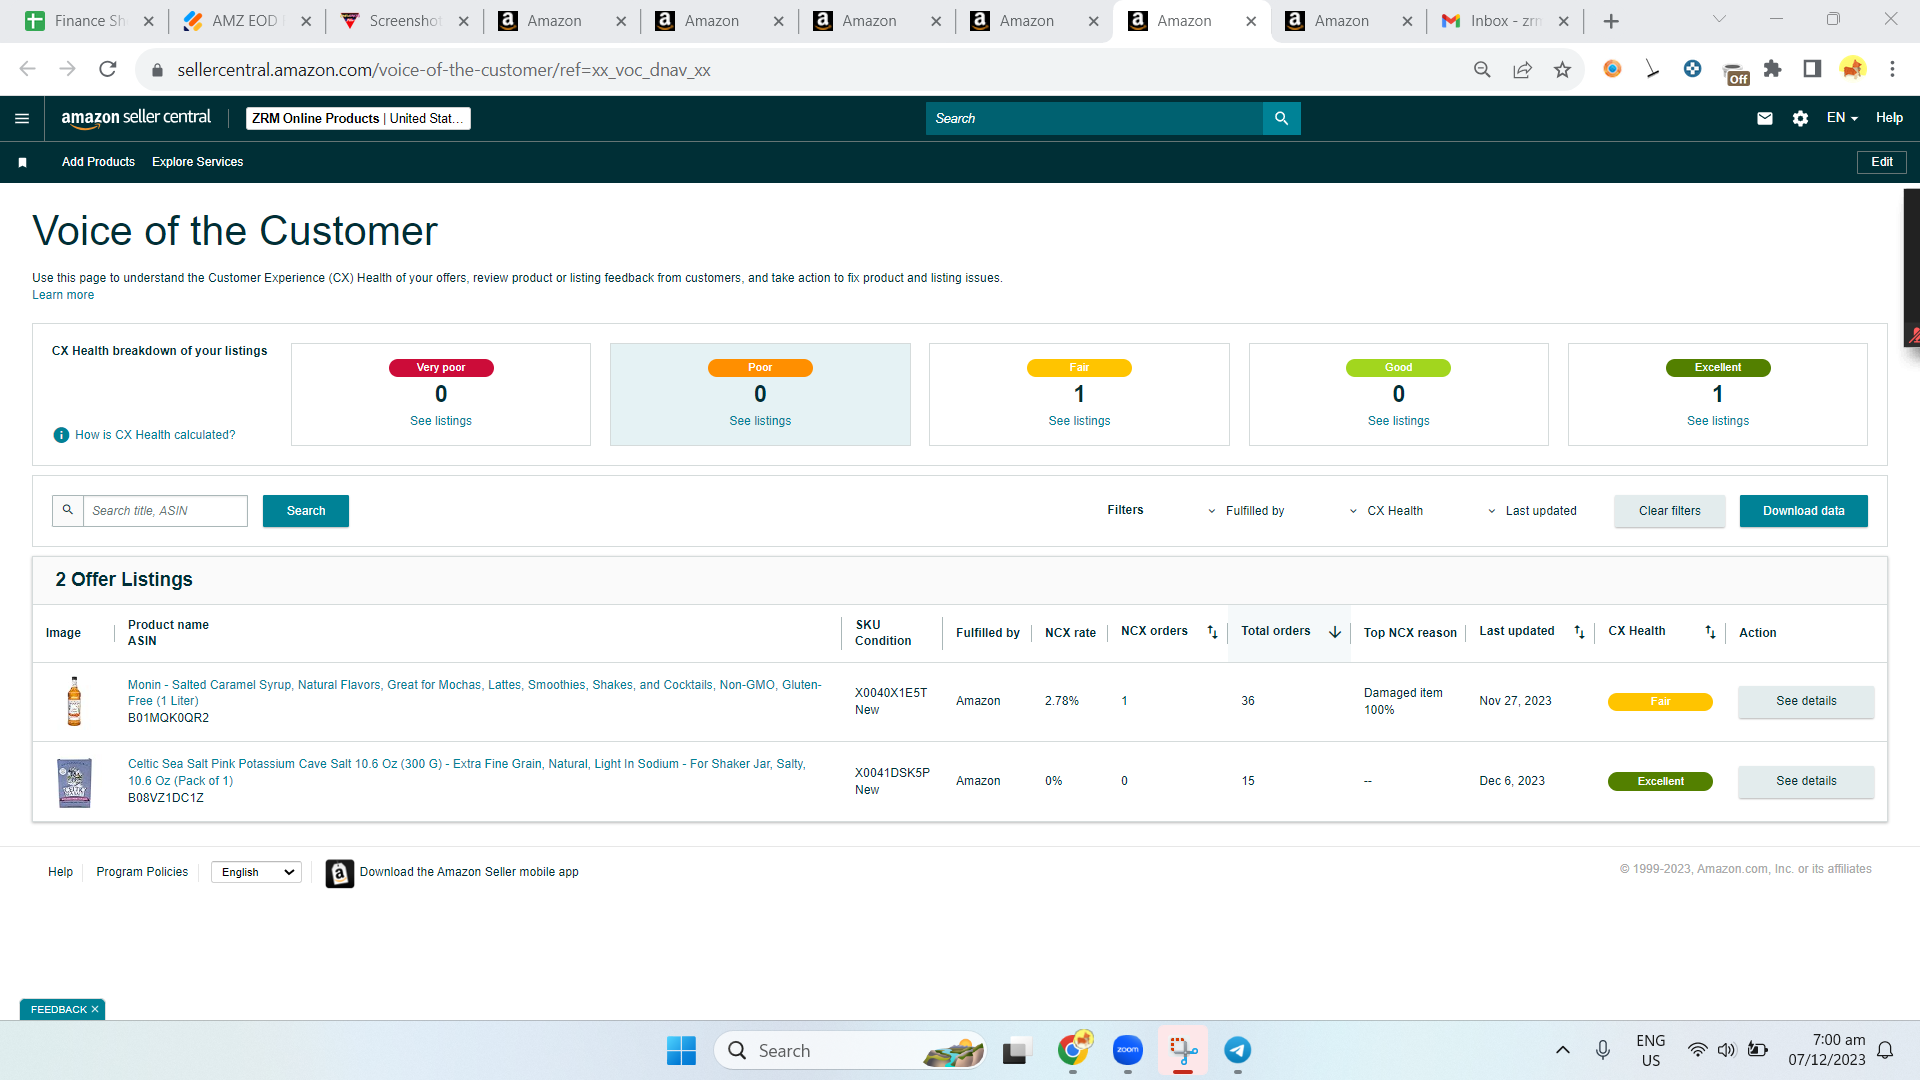Click See listings under Excellent
This screenshot has height=1080, width=1920.
click(x=1718, y=421)
